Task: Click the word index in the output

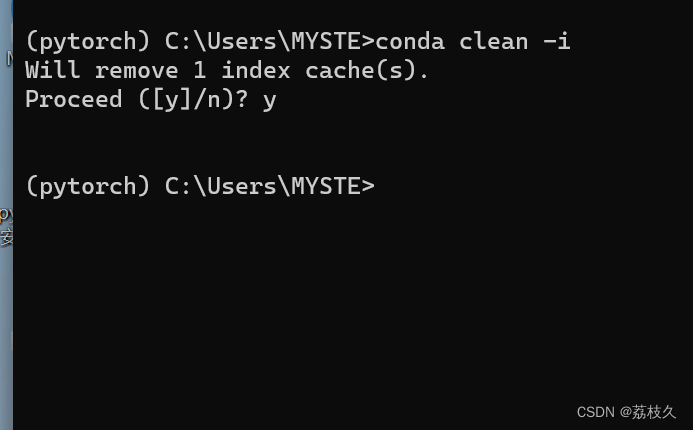Action: click(256, 71)
